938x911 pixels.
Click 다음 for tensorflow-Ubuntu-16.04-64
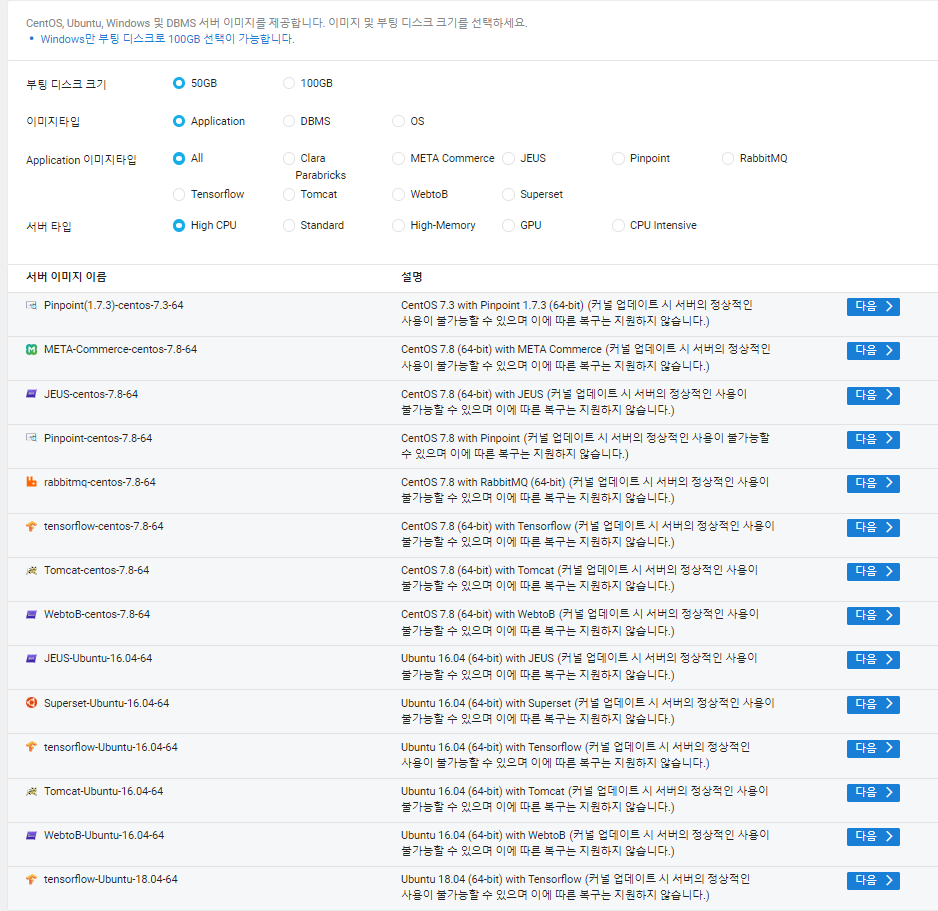pyautogui.click(x=873, y=748)
